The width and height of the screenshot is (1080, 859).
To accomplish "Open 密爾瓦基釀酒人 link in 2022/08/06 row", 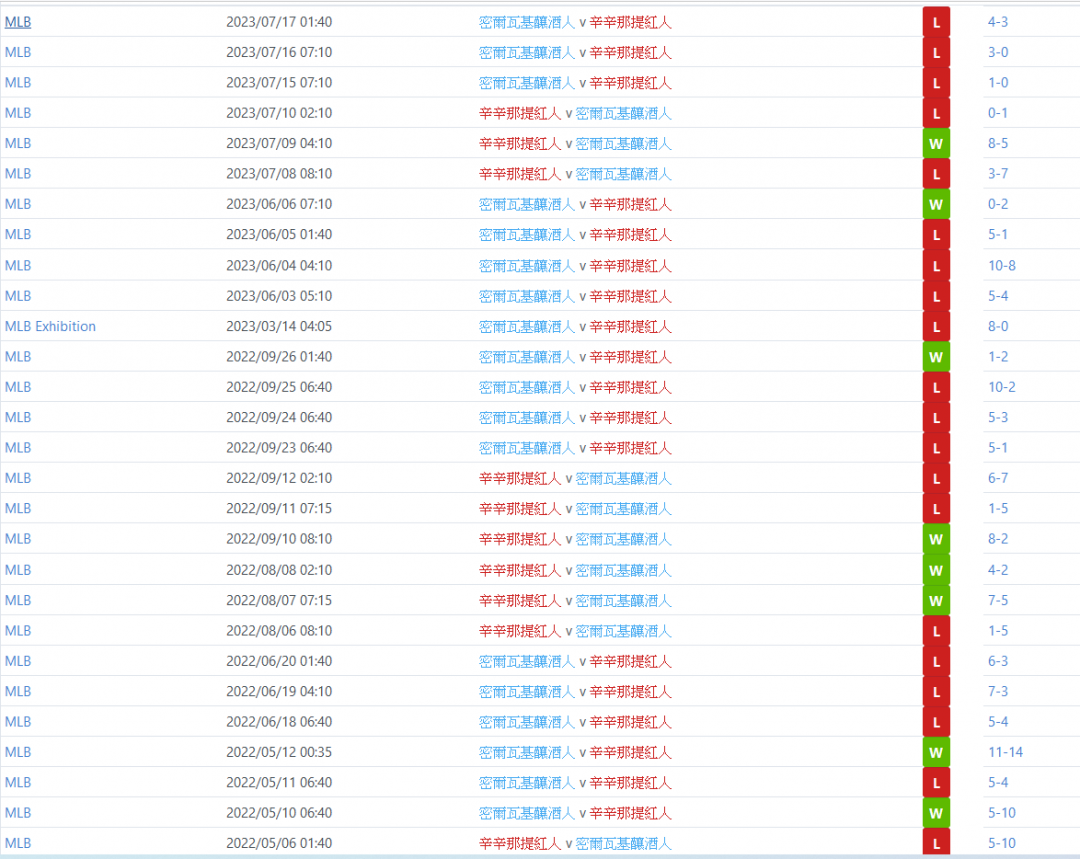I will pos(623,631).
